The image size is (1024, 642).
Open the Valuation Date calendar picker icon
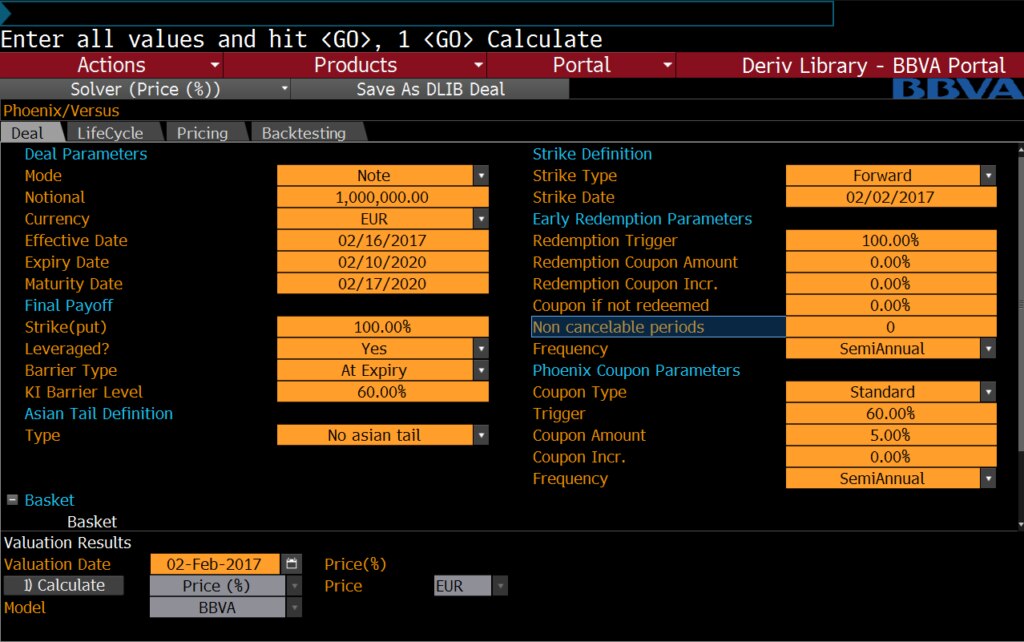tap(291, 564)
